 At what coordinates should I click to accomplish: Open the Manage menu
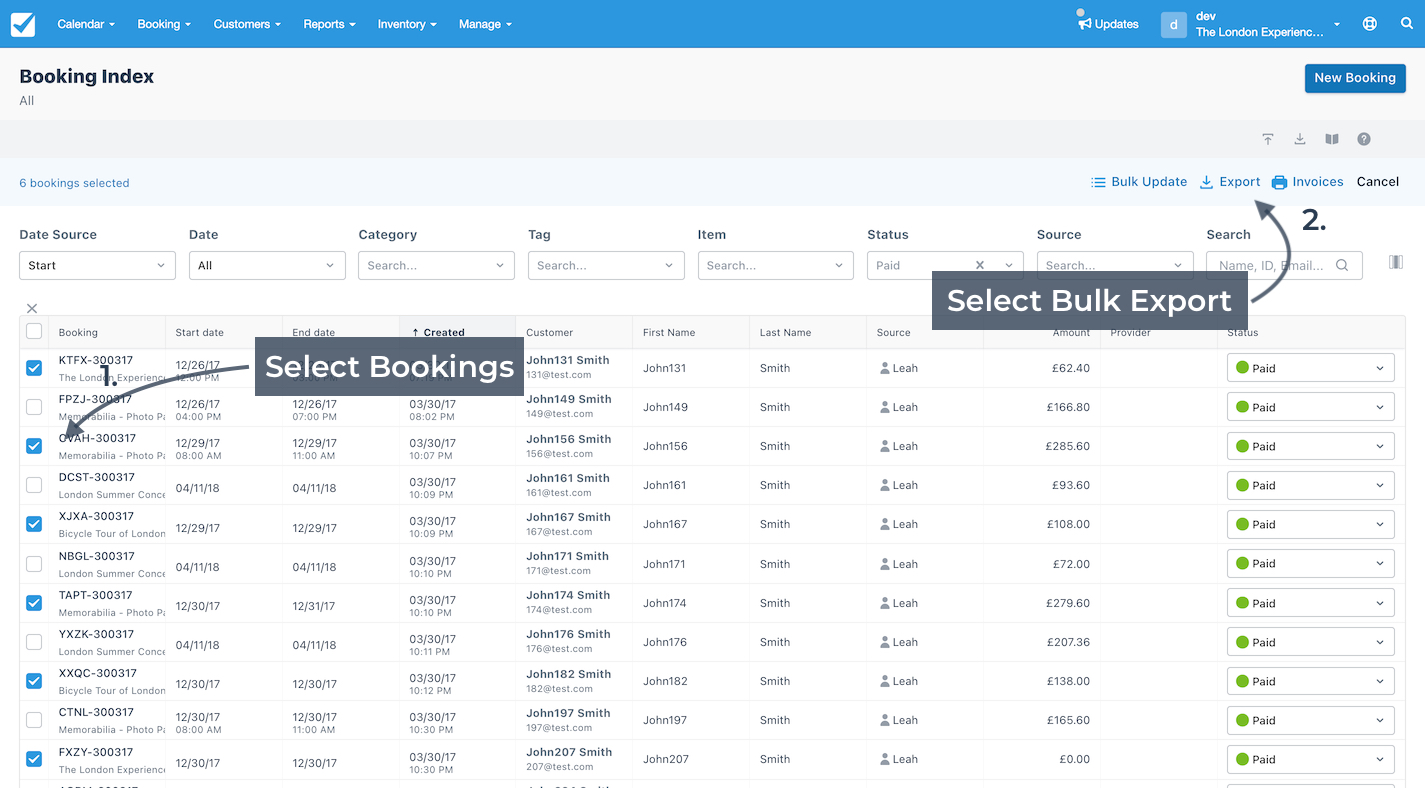(486, 24)
